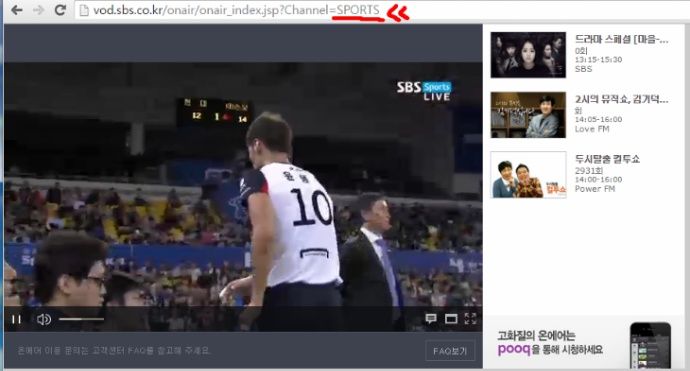The height and width of the screenshot is (371, 690).
Task: Open the 드라마 스페셜 thumbnail
Action: 528,55
